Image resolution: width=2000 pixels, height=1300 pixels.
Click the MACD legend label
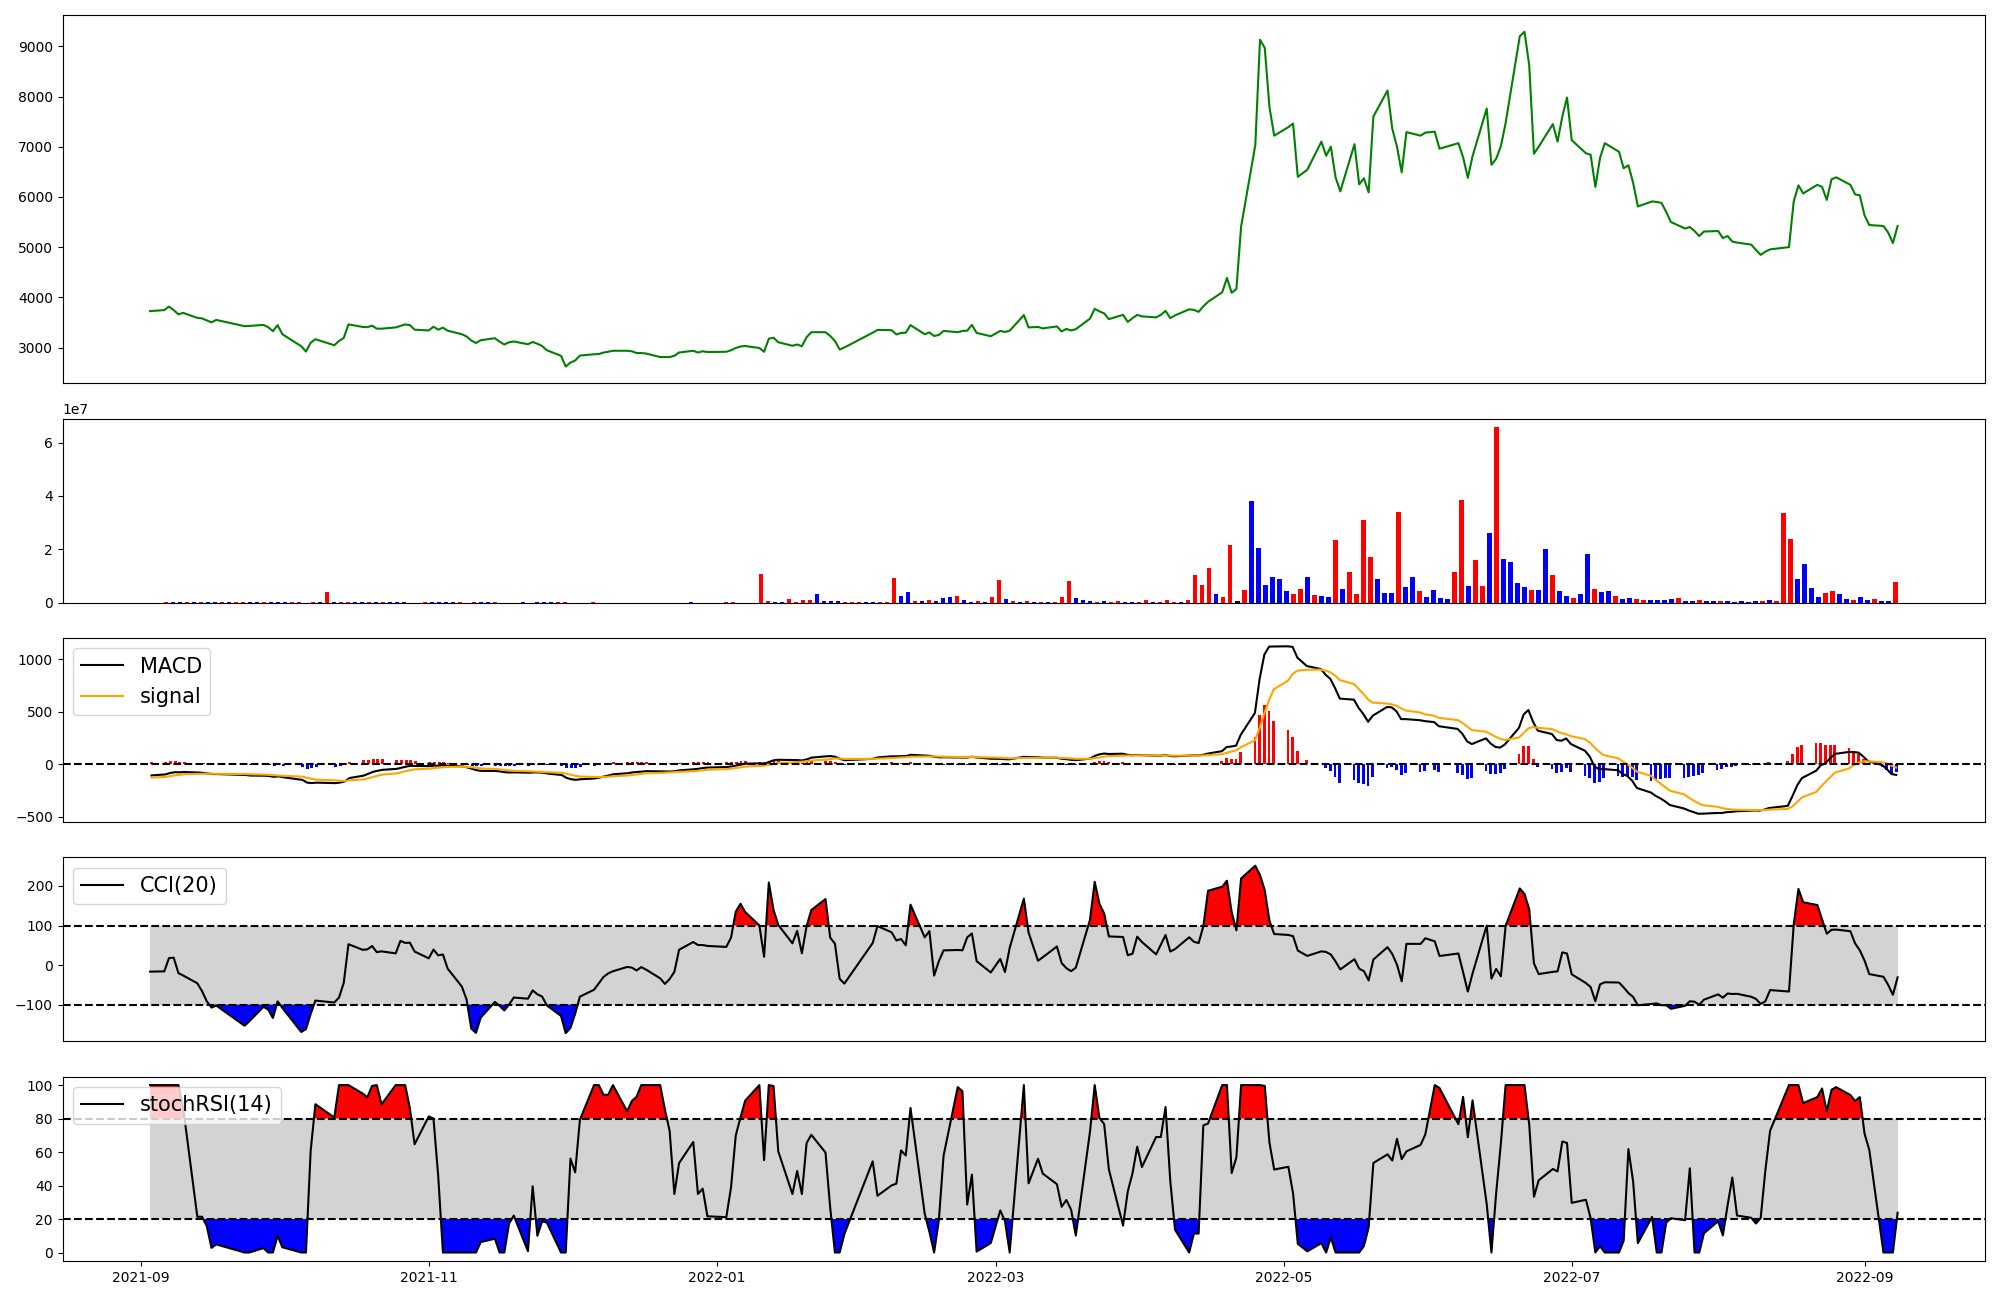pyautogui.click(x=170, y=666)
